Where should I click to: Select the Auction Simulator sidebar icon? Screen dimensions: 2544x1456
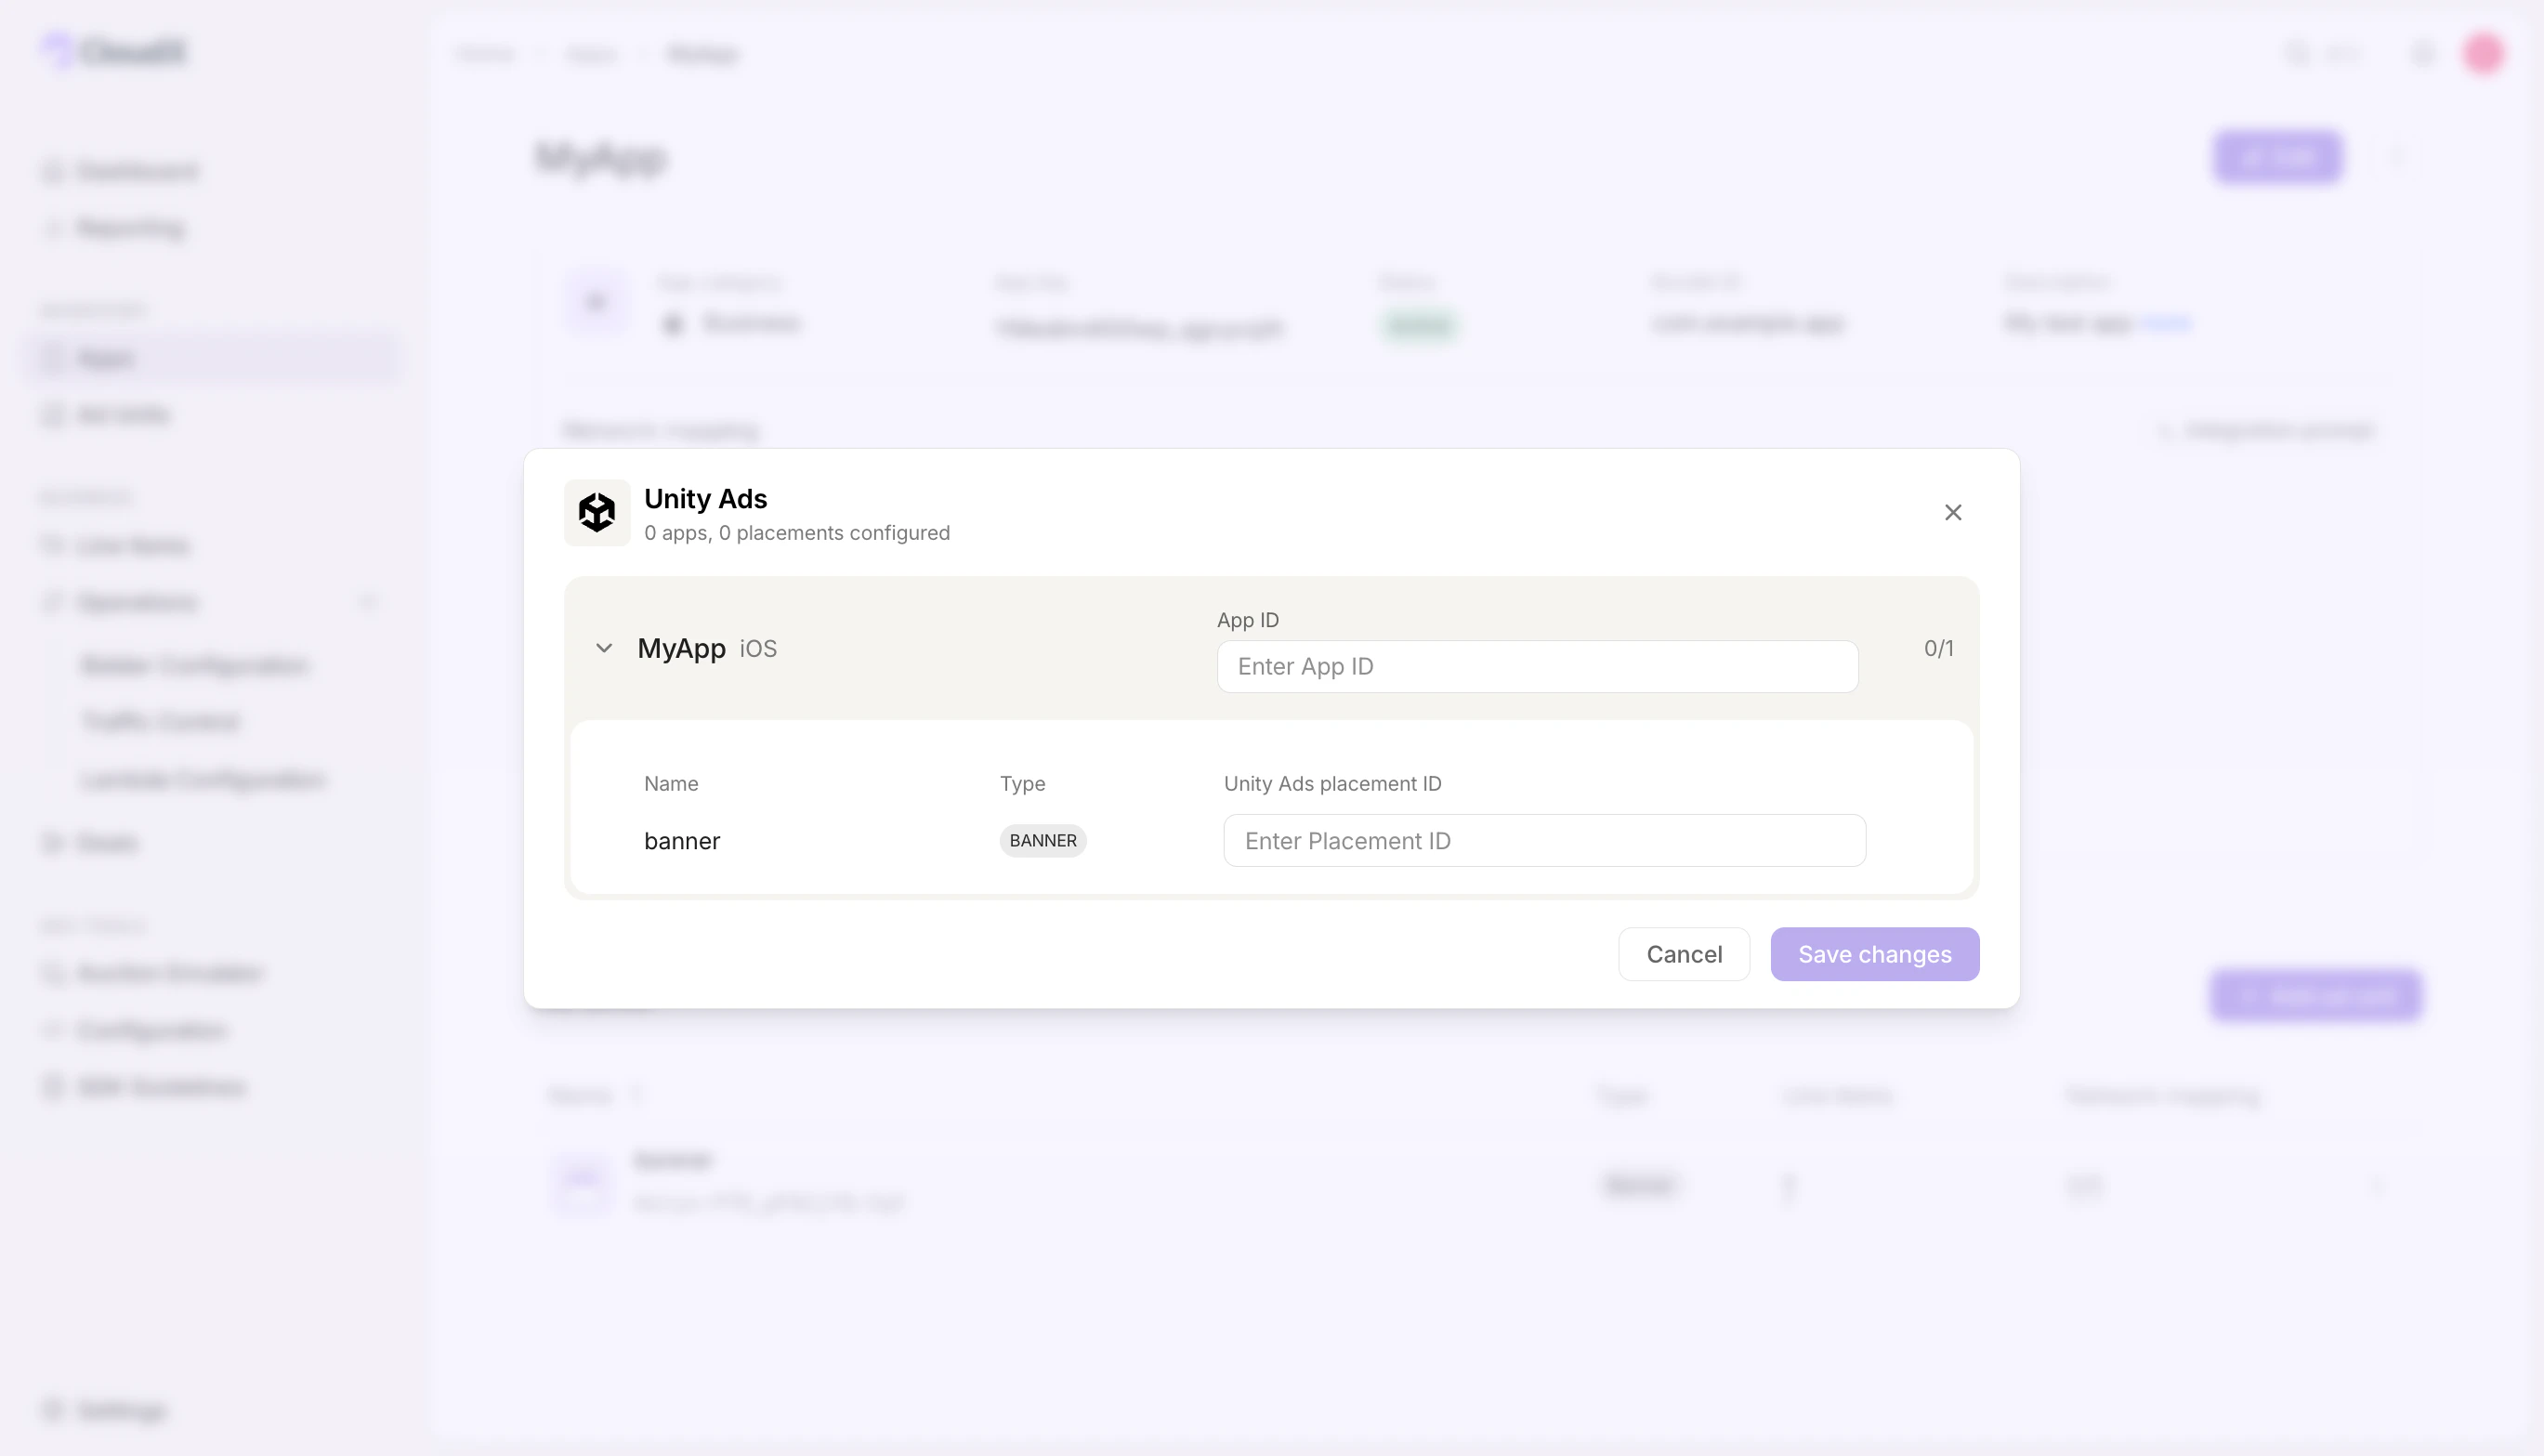point(52,972)
